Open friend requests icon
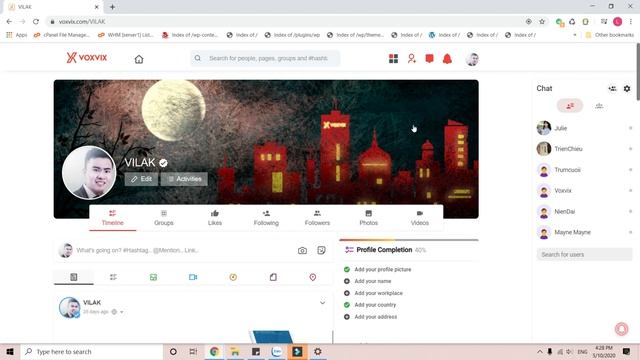 click(x=411, y=59)
